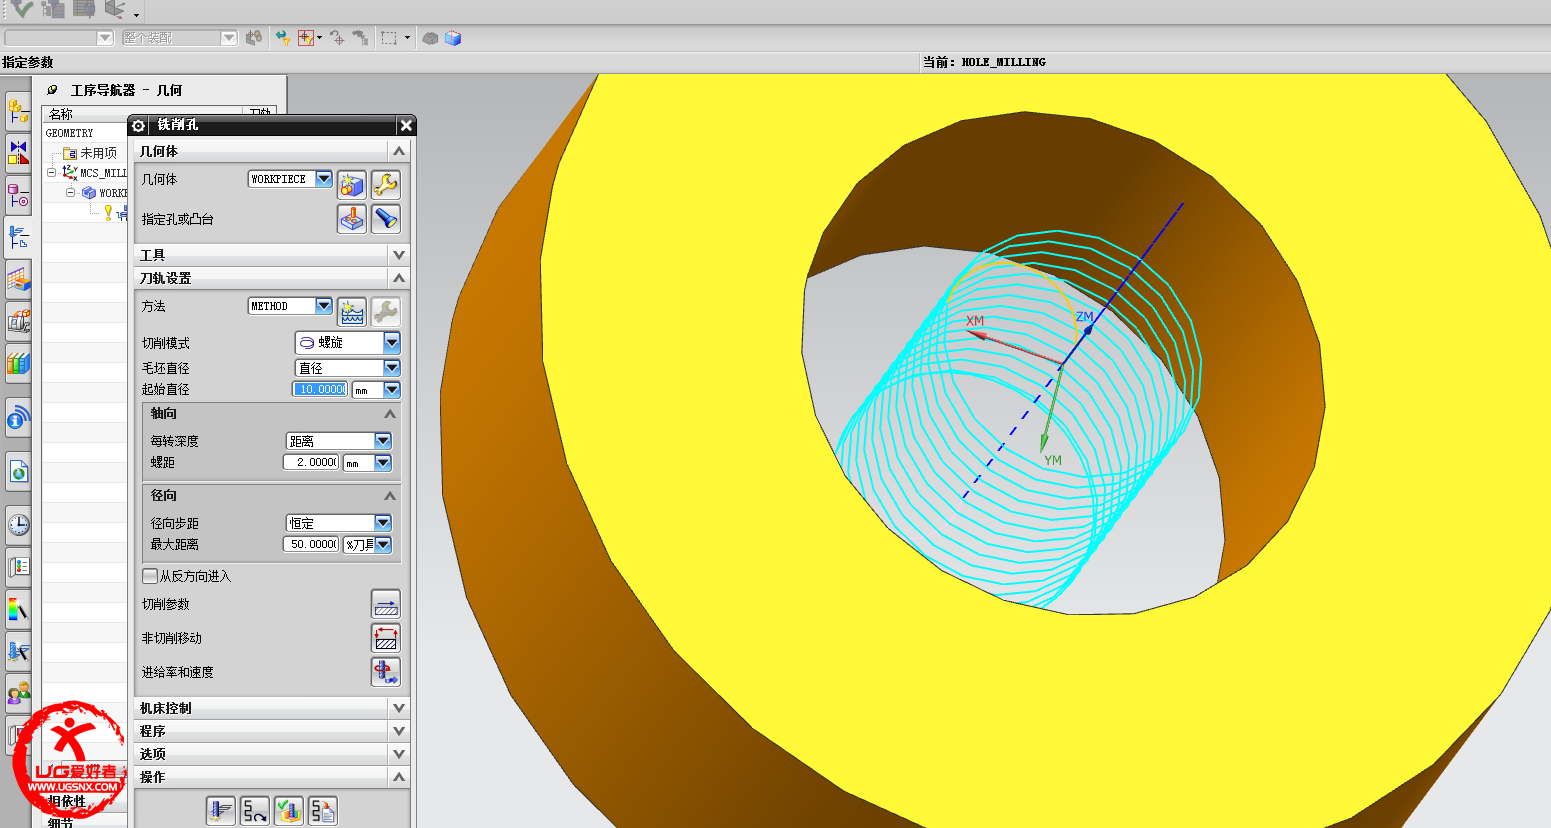Click the flashlight display icon for holes
The width and height of the screenshot is (1551, 828).
tap(386, 219)
